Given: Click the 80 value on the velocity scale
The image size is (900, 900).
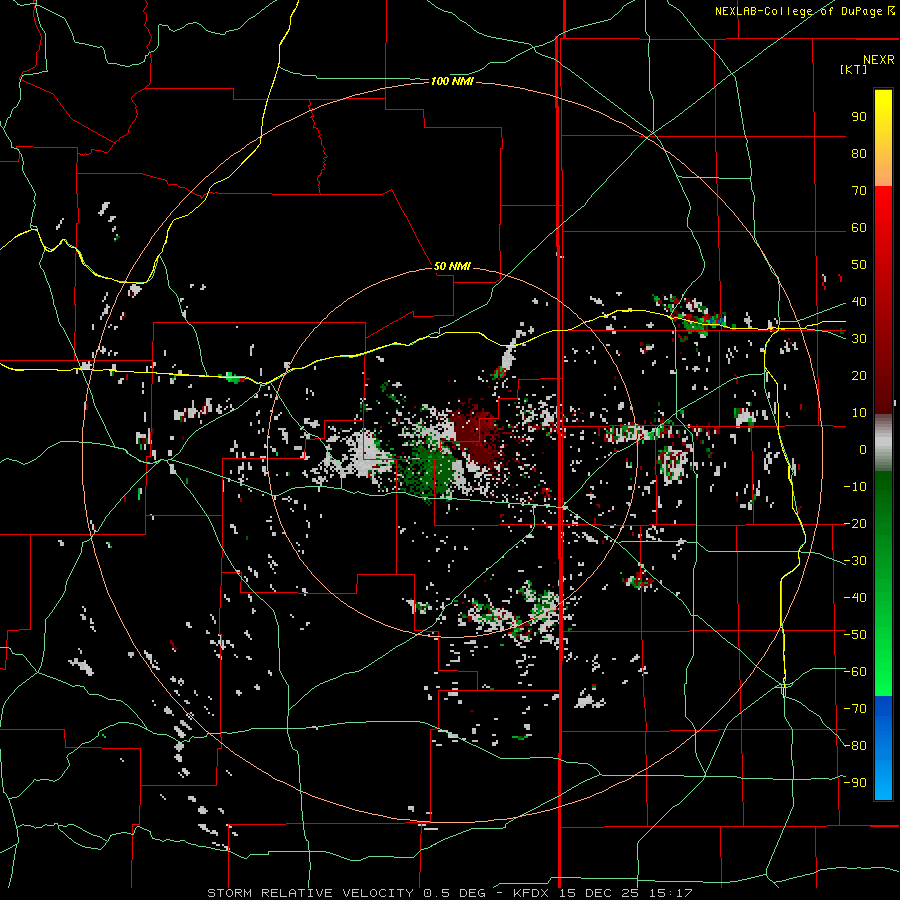Looking at the screenshot, I should point(859,154).
